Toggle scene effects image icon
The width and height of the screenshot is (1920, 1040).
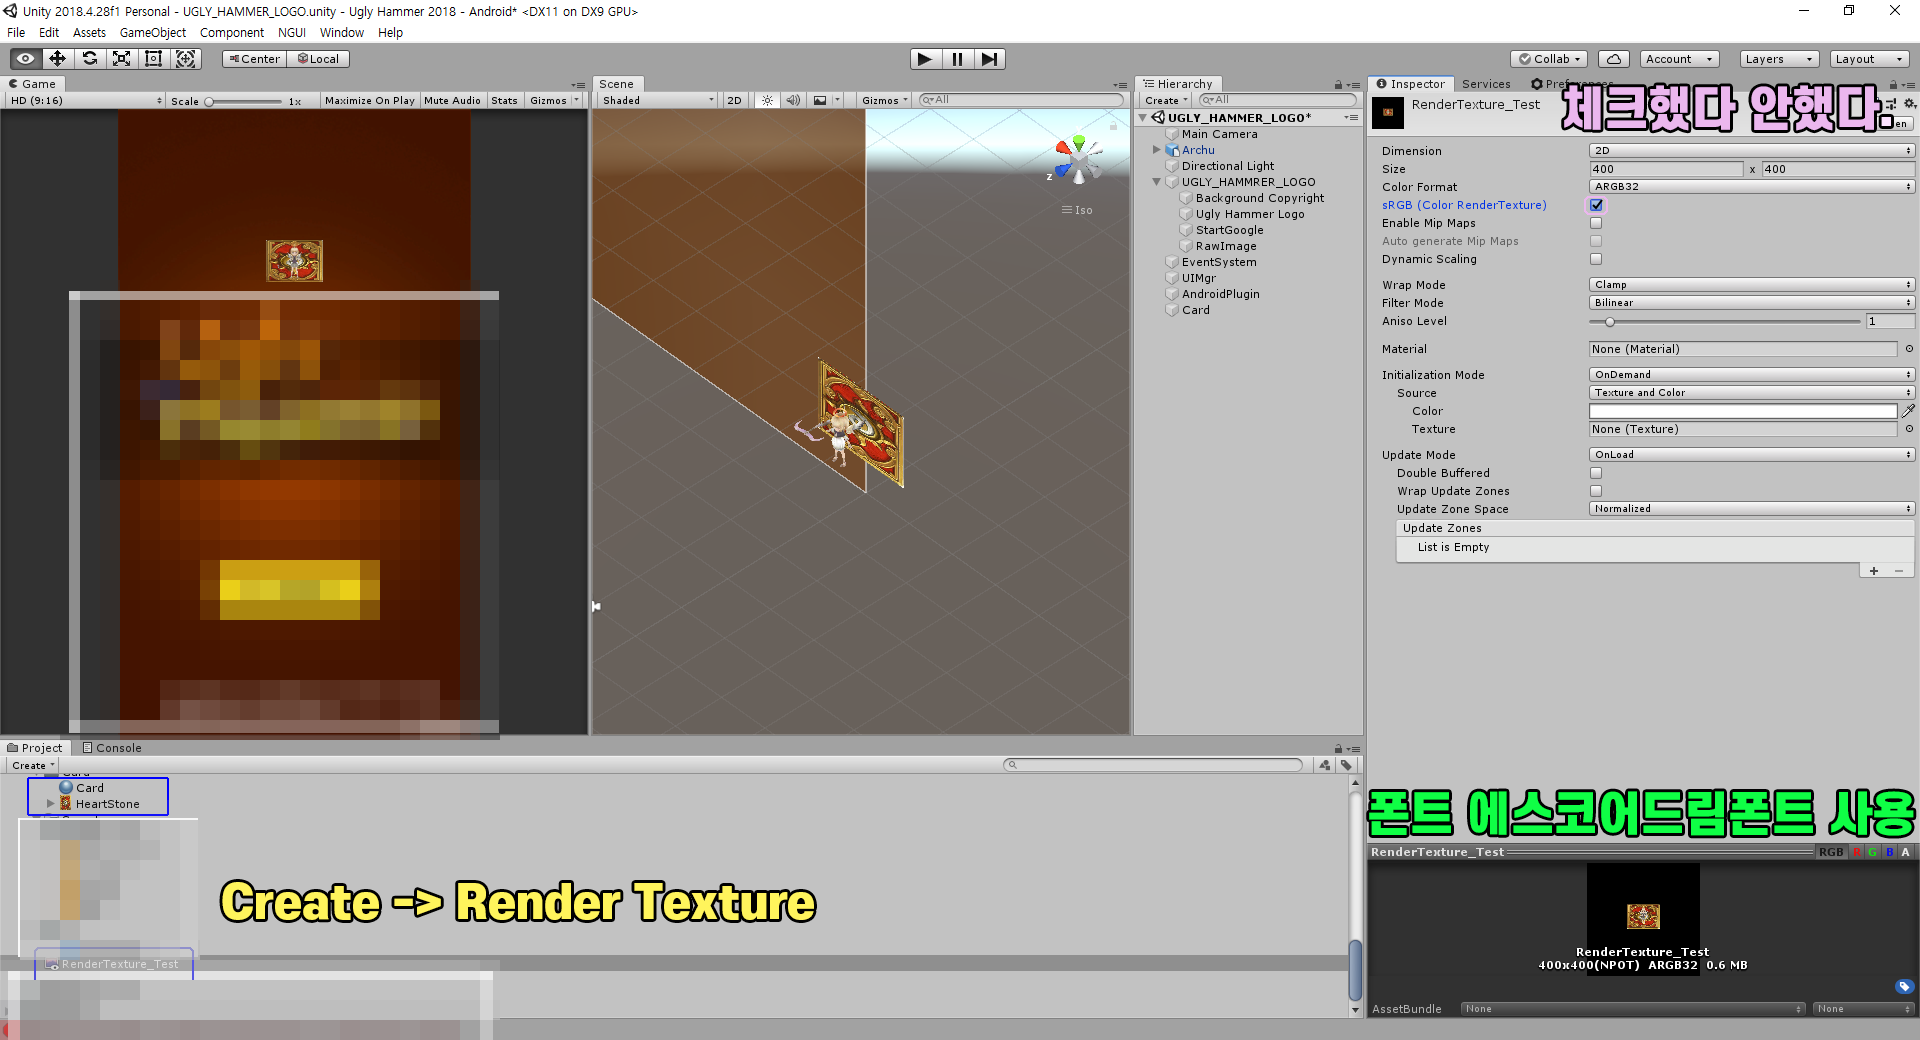click(820, 100)
